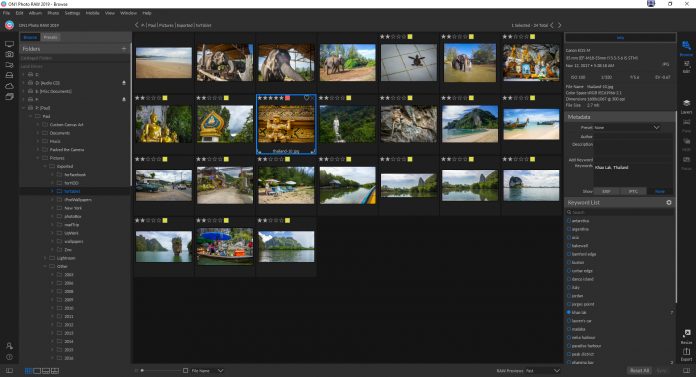696x377 pixels.
Task: Check the peak district keyword
Action: coord(569,354)
